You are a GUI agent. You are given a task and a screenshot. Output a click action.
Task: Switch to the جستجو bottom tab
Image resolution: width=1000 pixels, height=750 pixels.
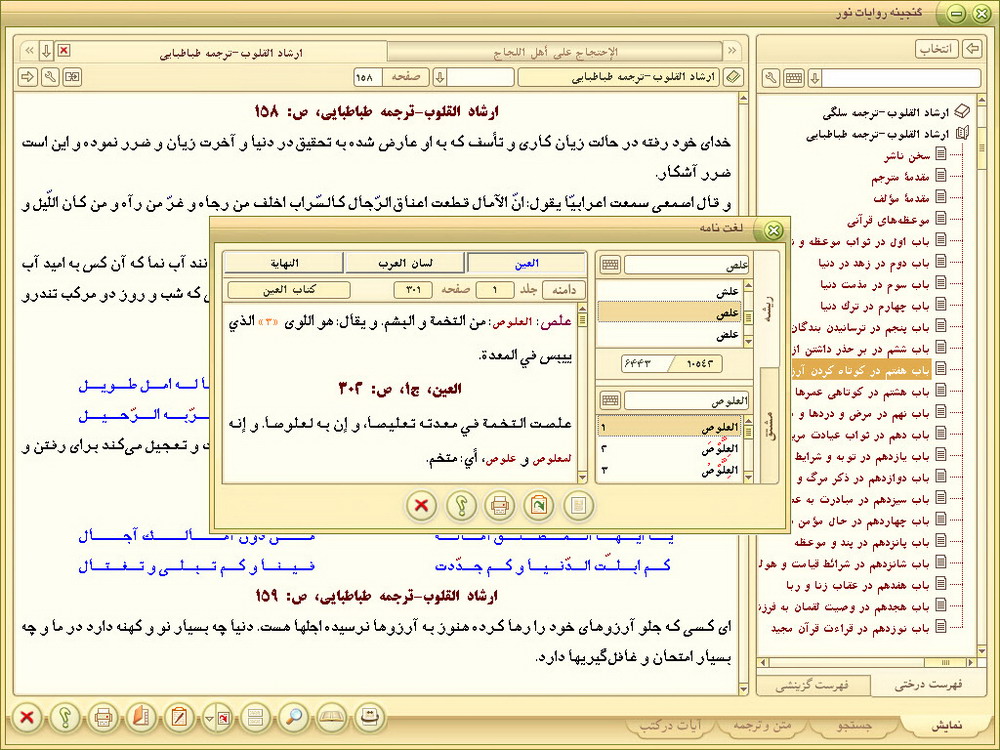[x=855, y=726]
